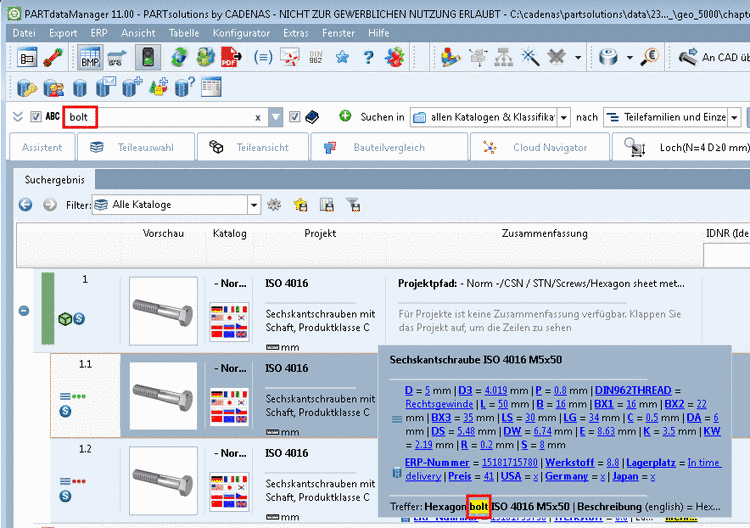Go back with blue left arrow
Viewport: 750px width, 528px height.
click(25, 205)
